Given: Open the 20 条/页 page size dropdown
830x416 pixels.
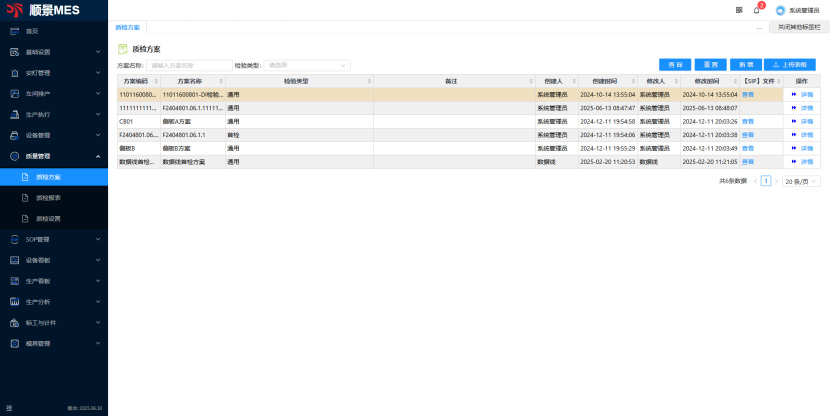Looking at the screenshot, I should (x=801, y=181).
